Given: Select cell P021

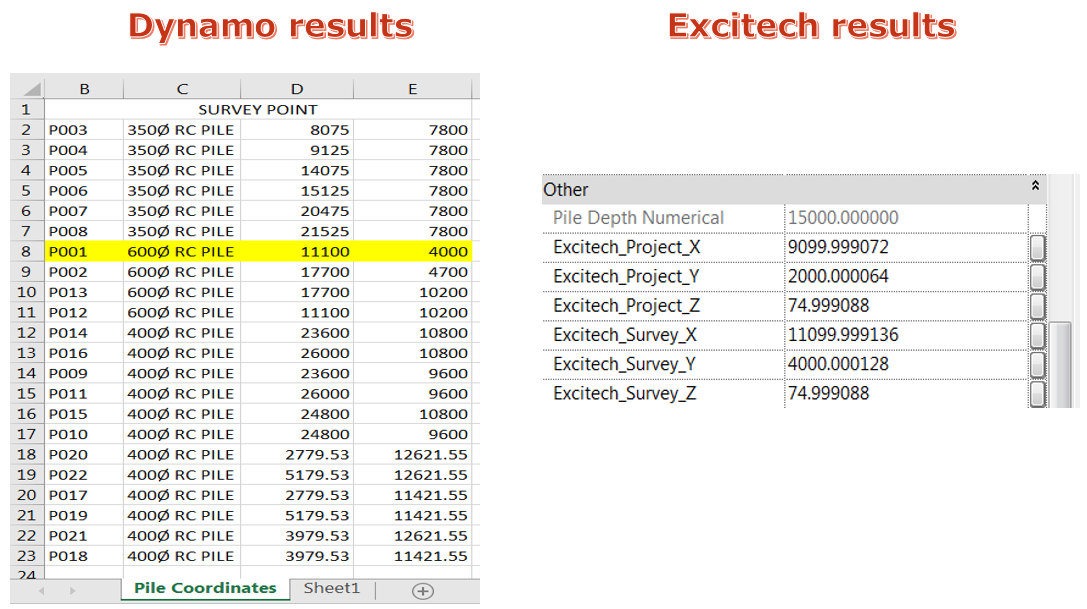Looking at the screenshot, I should 85,535.
